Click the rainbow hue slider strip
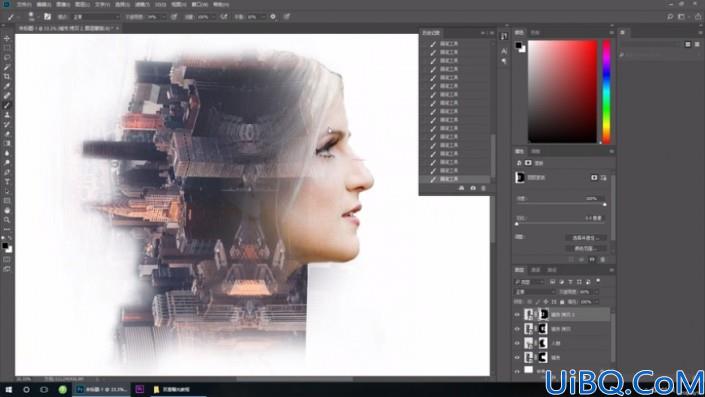 pyautogui.click(x=606, y=91)
